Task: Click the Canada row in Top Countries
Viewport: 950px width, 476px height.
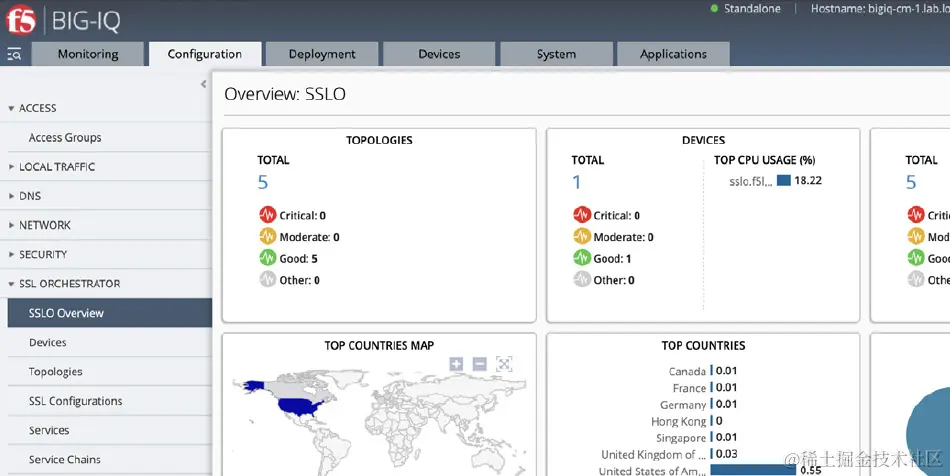Action: pyautogui.click(x=703, y=371)
